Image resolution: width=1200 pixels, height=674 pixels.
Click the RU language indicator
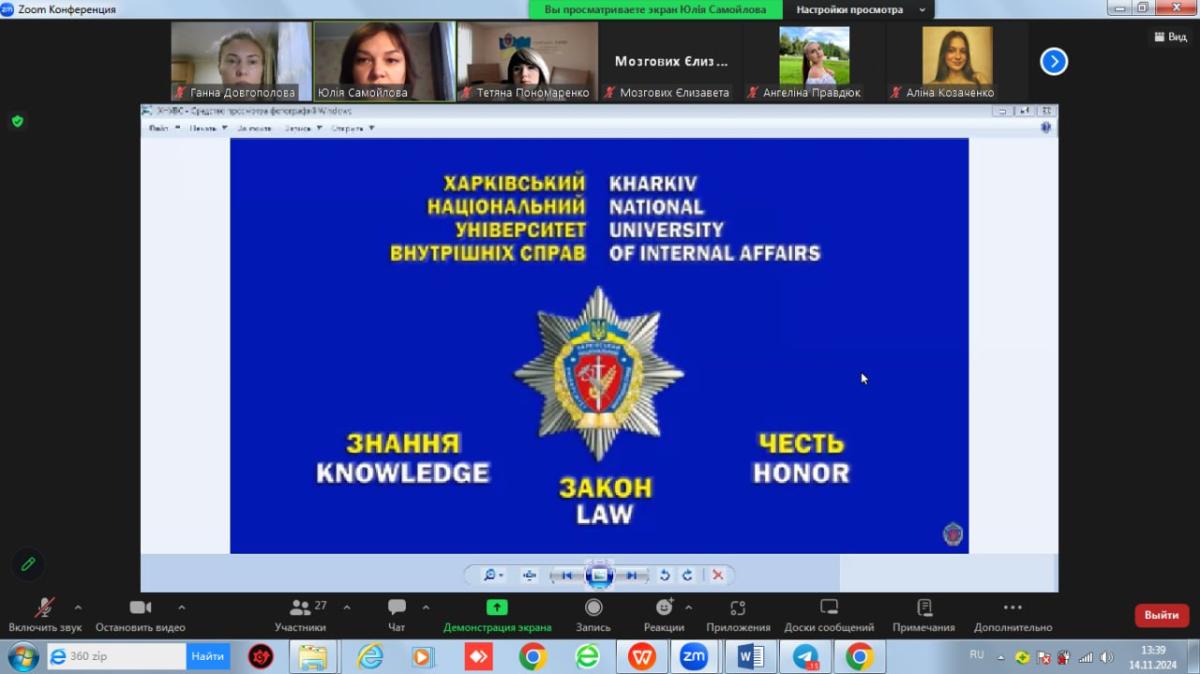977,654
